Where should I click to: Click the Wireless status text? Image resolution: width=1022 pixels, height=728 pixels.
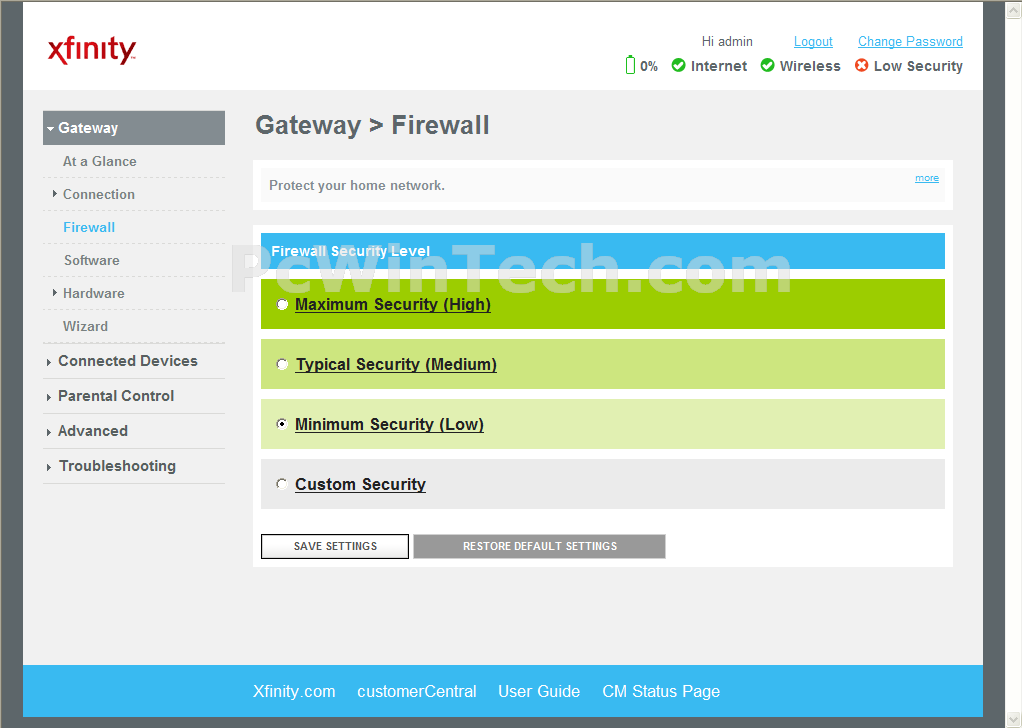[810, 66]
